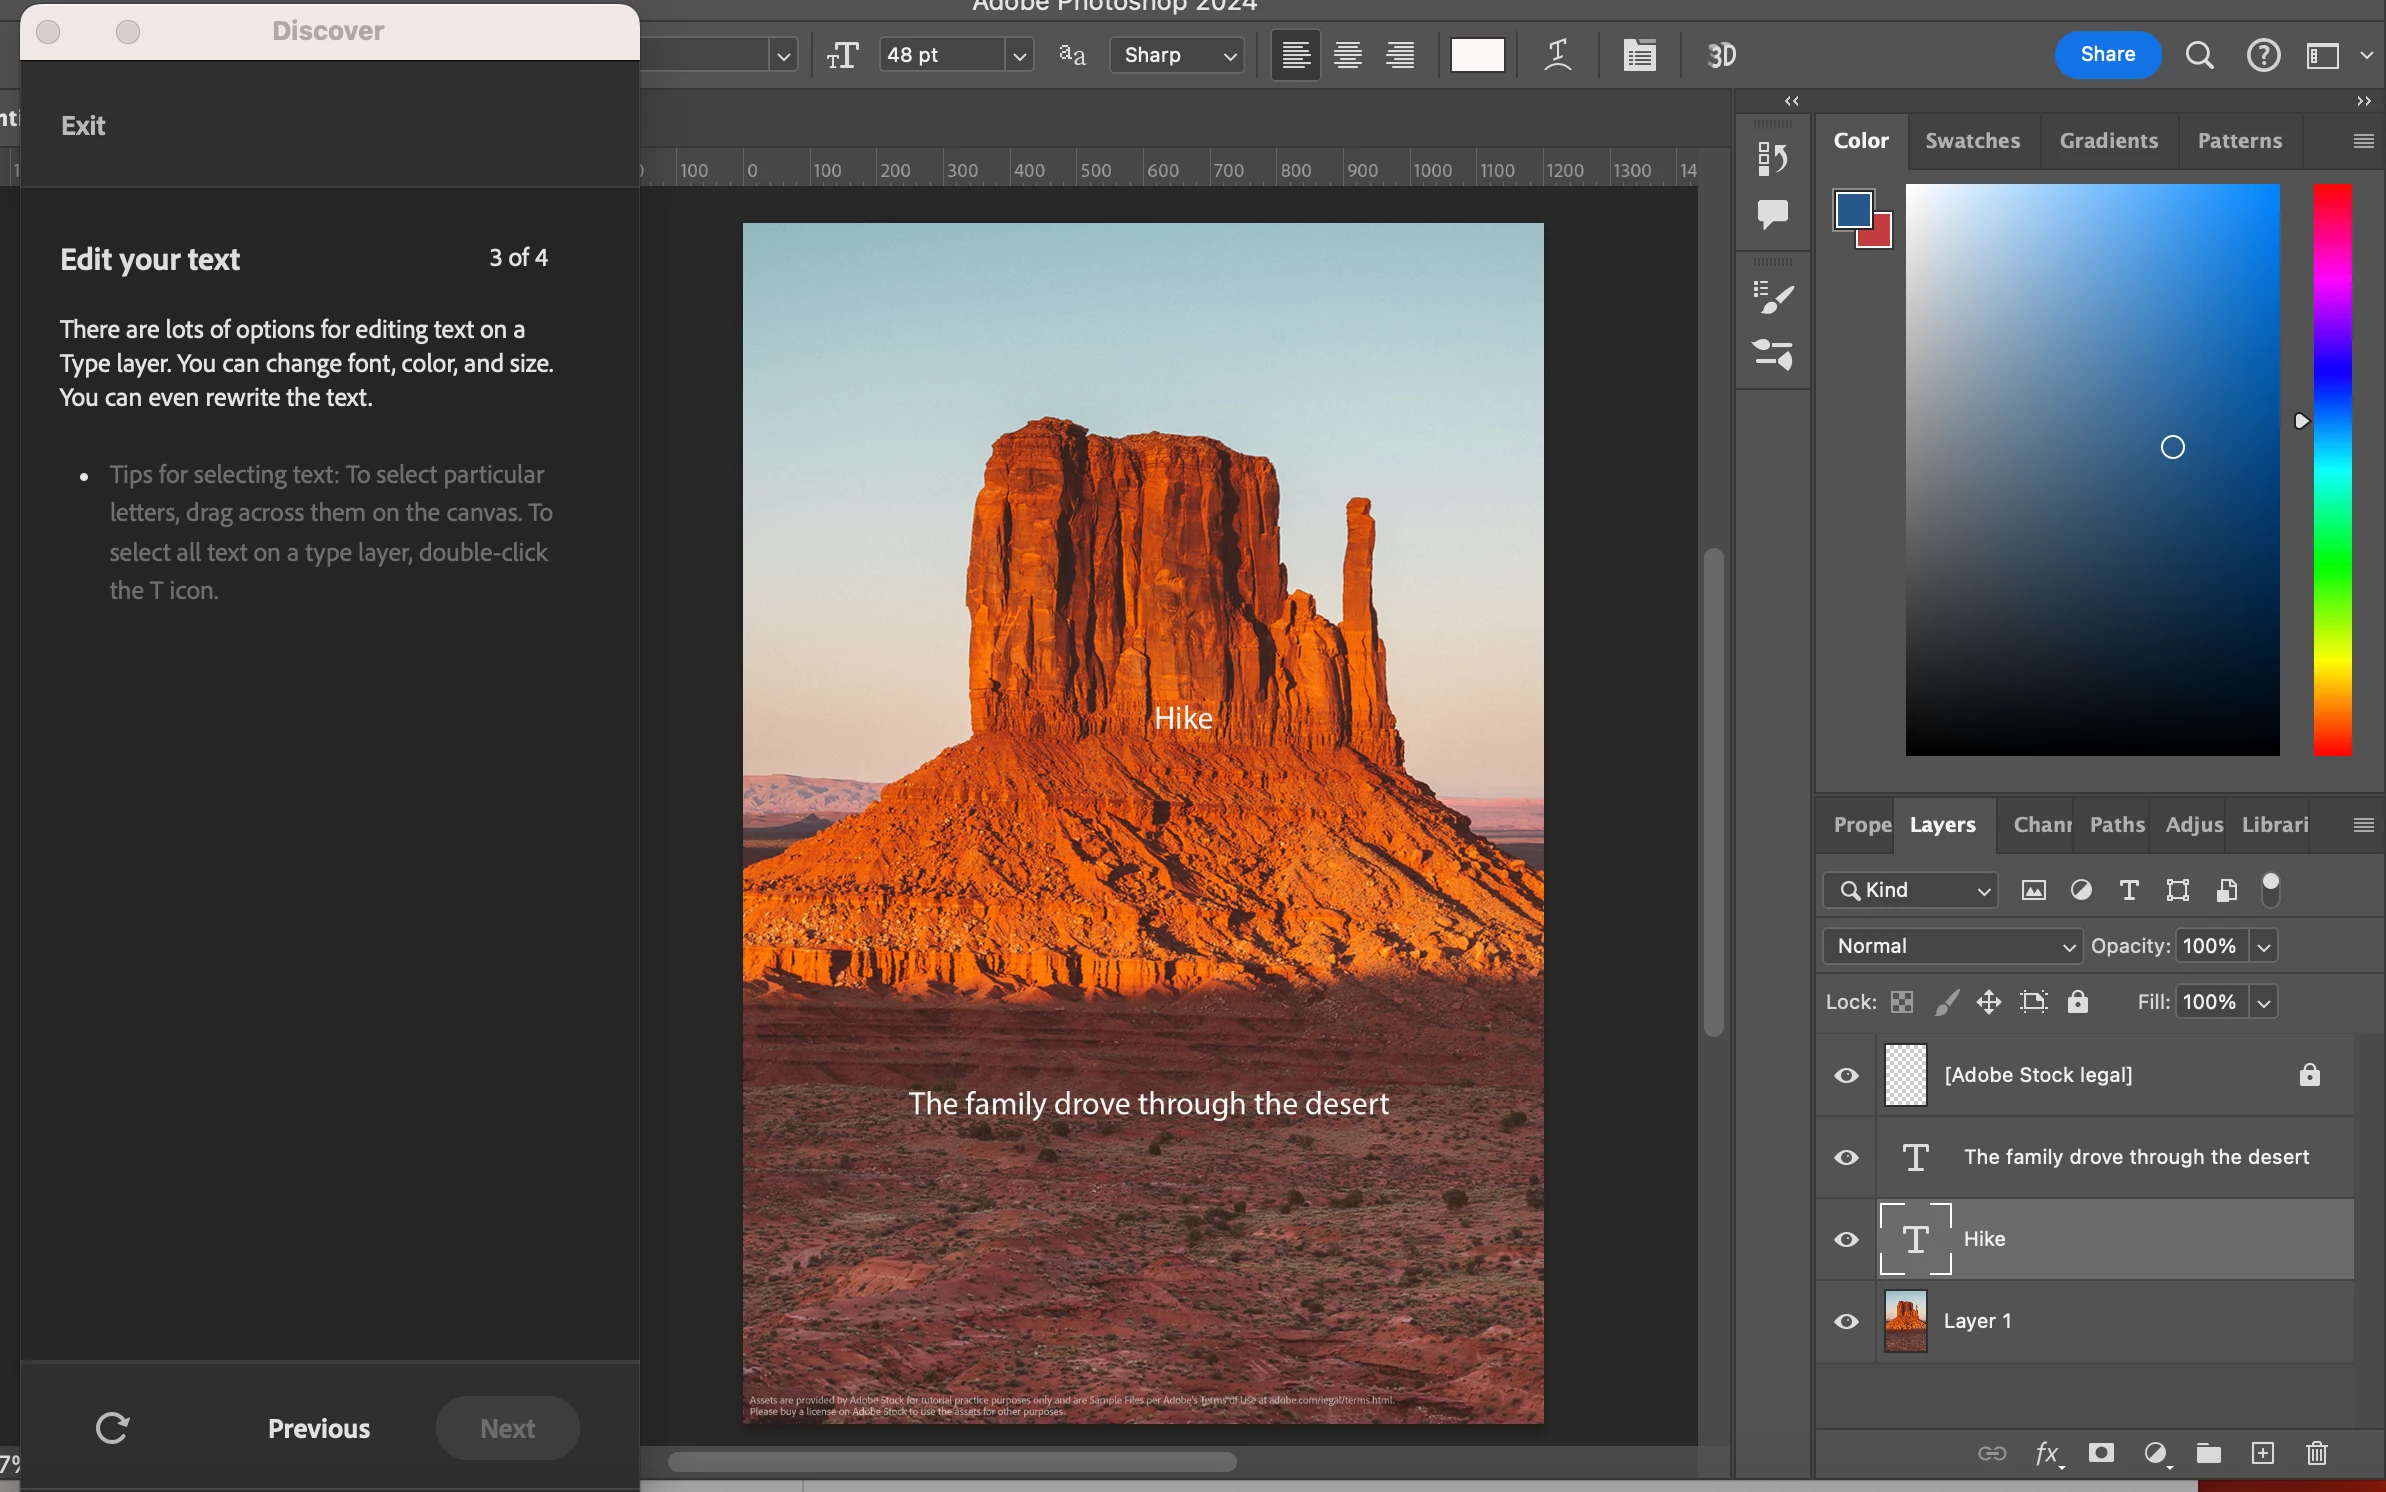The width and height of the screenshot is (2386, 1492).
Task: Open the Channels panel tab
Action: (2041, 825)
